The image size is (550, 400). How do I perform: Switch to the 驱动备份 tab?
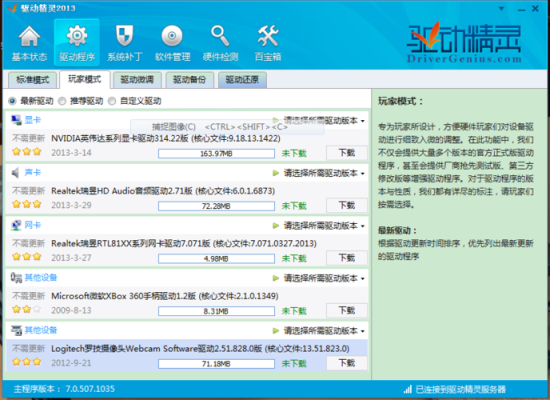tap(189, 80)
